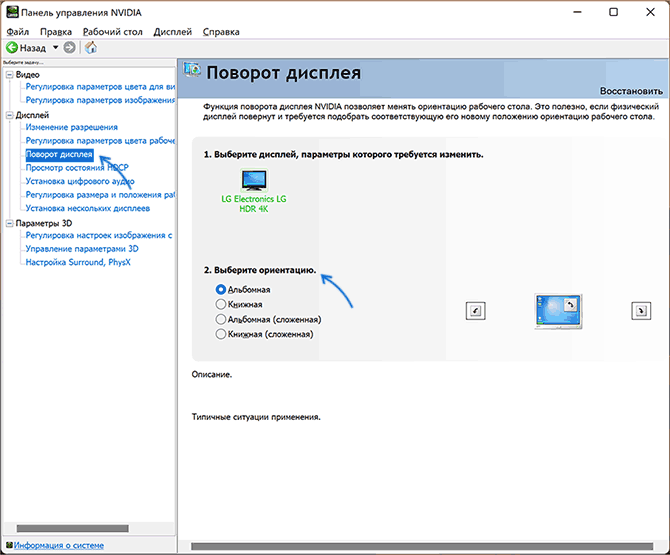Click the Восстановить link
This screenshot has width=670, height=555.
click(x=631, y=91)
